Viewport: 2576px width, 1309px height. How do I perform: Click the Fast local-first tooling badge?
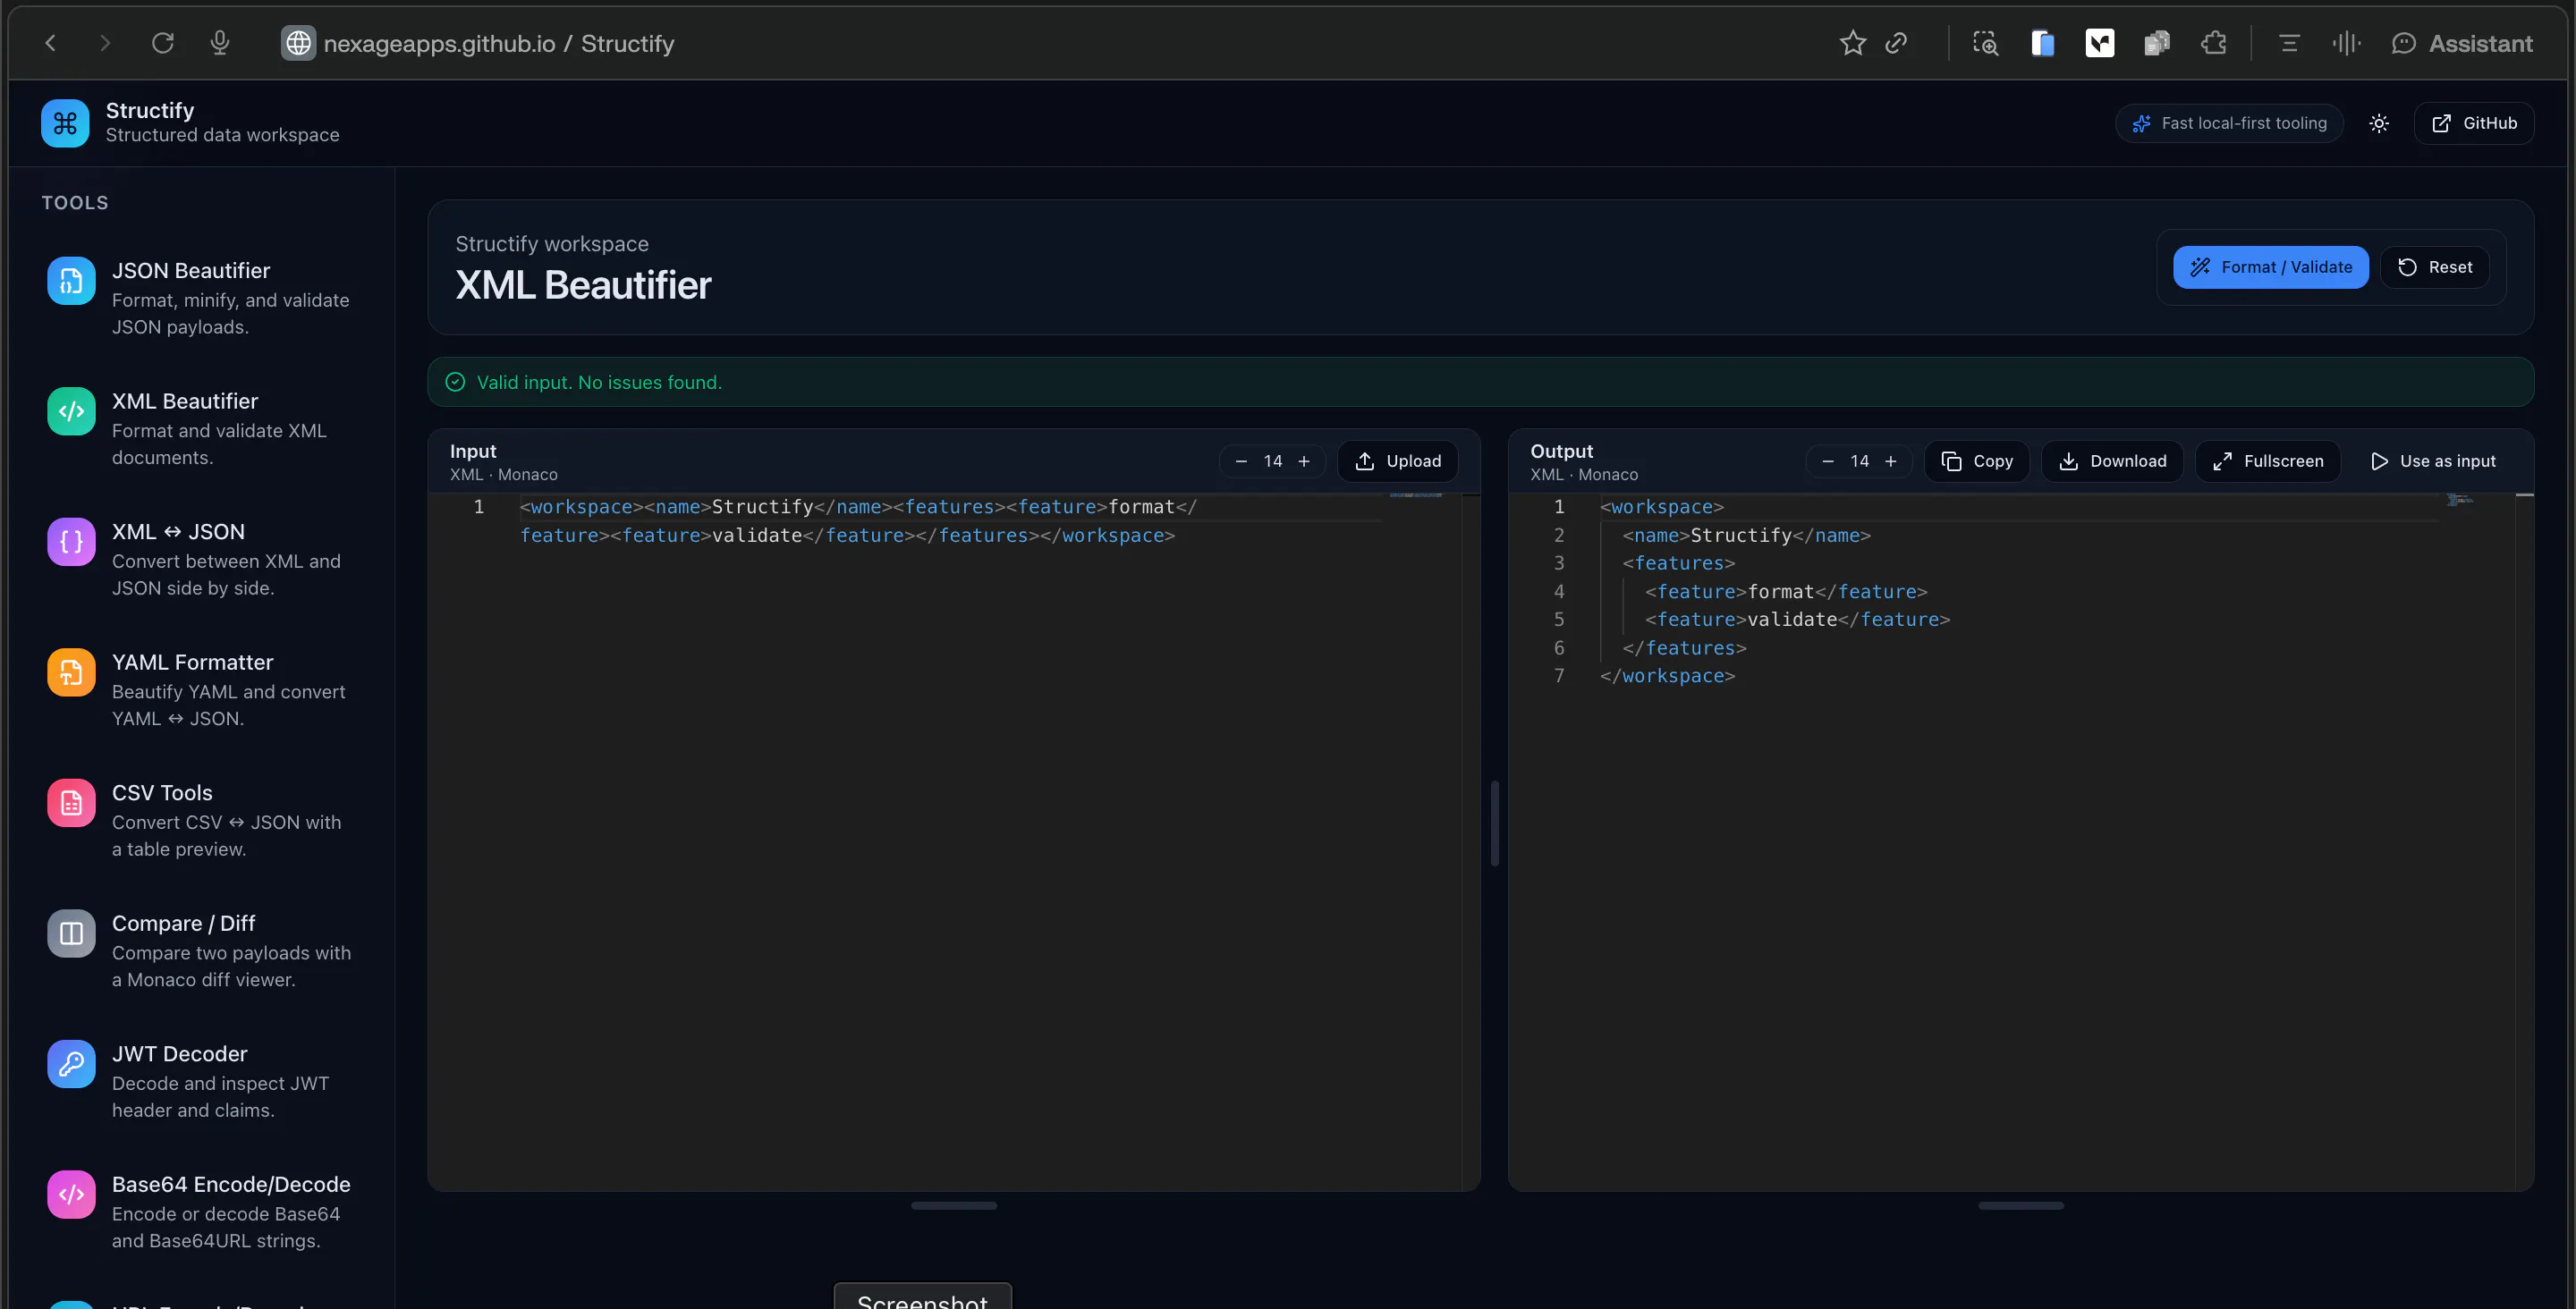click(x=2229, y=123)
